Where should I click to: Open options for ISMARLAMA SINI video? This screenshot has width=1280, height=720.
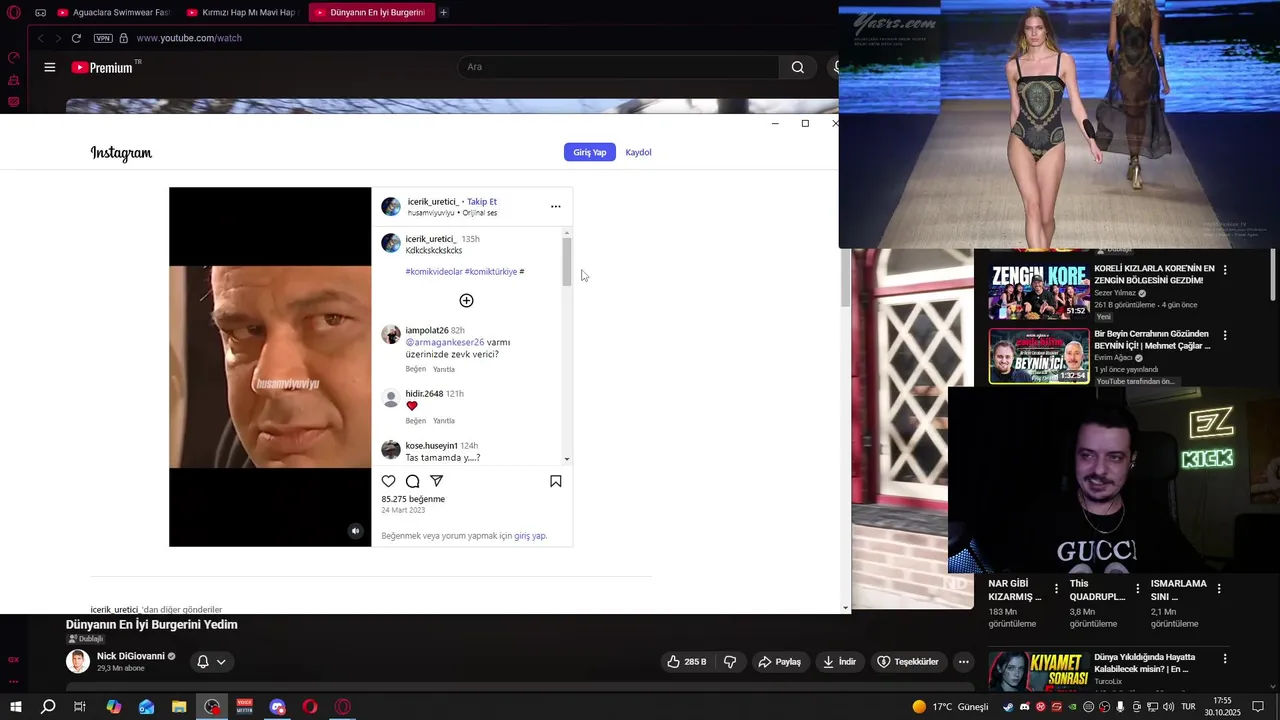pyautogui.click(x=1218, y=589)
